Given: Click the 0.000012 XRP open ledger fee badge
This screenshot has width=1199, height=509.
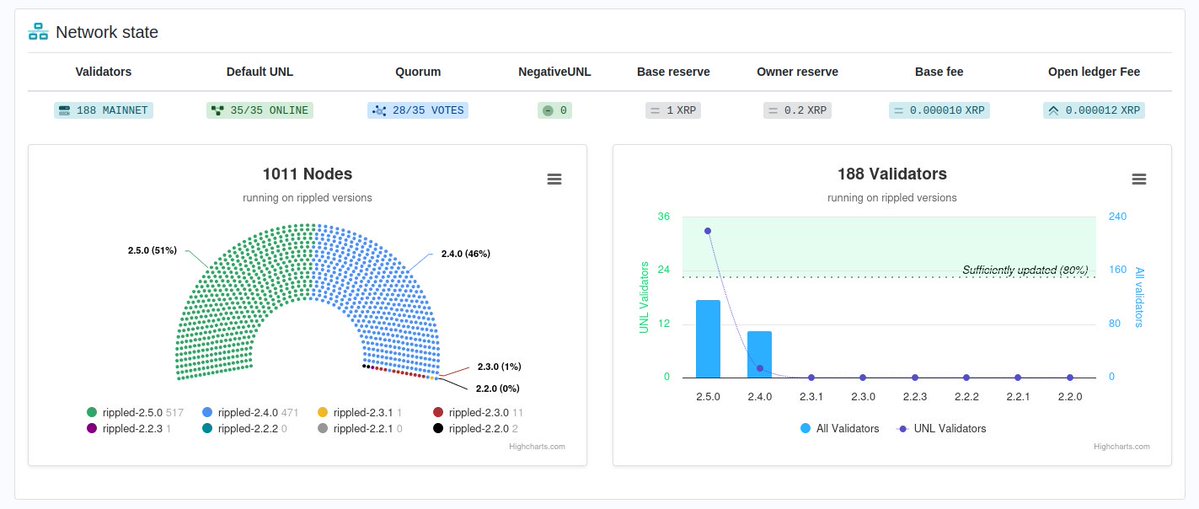Looking at the screenshot, I should 1093,110.
